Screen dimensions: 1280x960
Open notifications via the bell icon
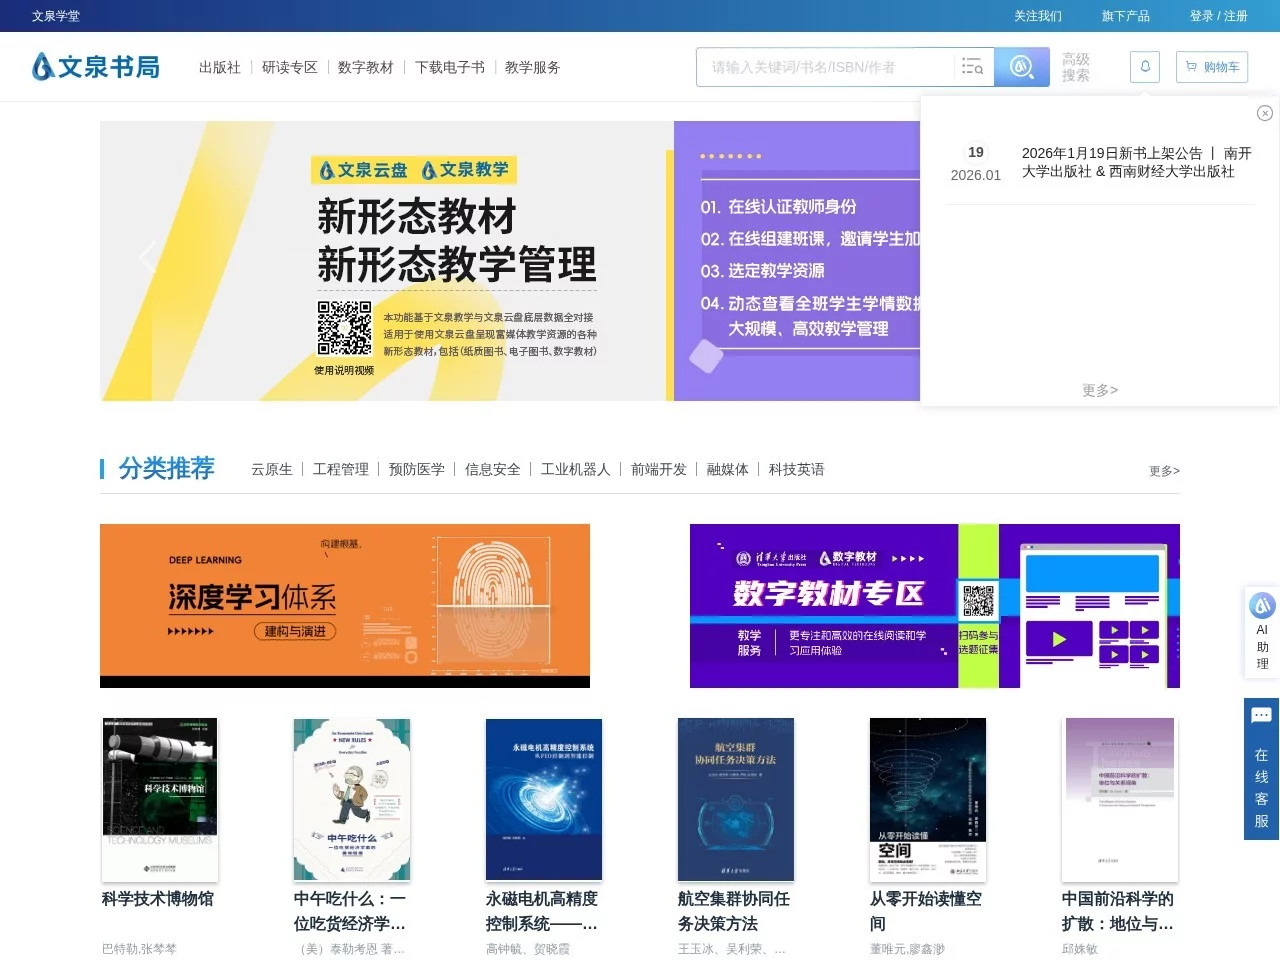pos(1144,66)
